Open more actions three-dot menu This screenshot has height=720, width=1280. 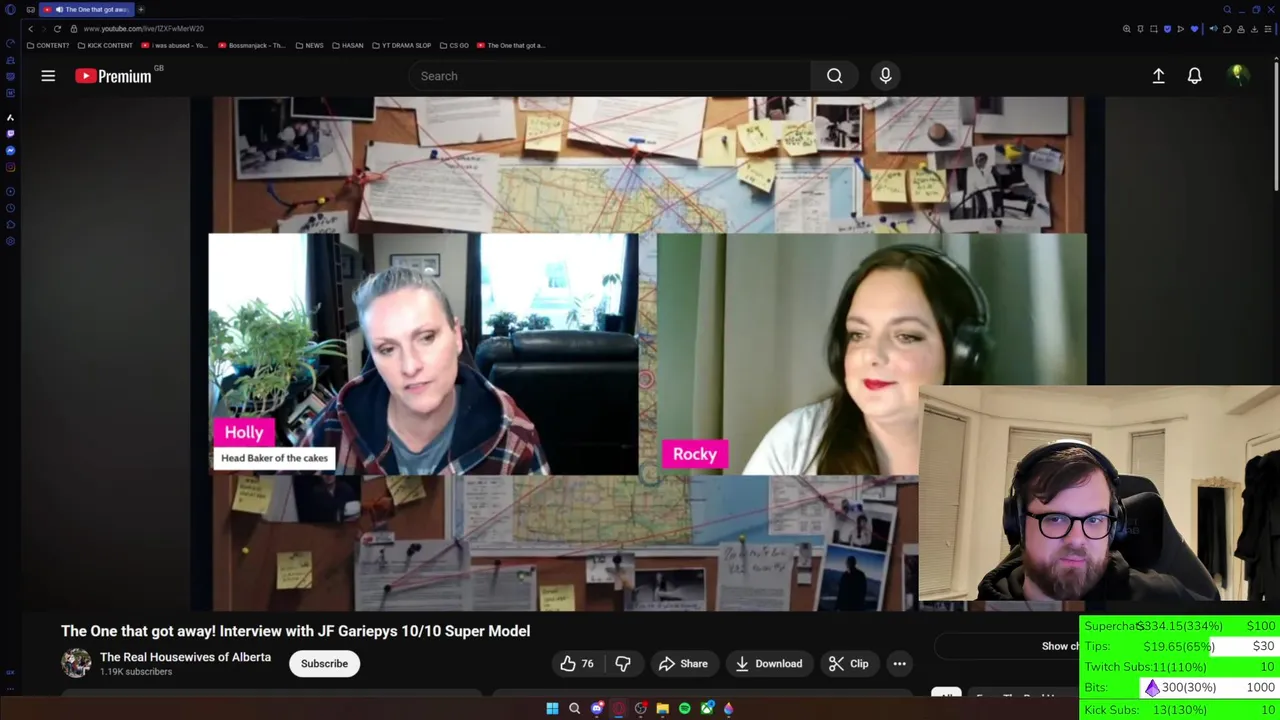(x=899, y=664)
